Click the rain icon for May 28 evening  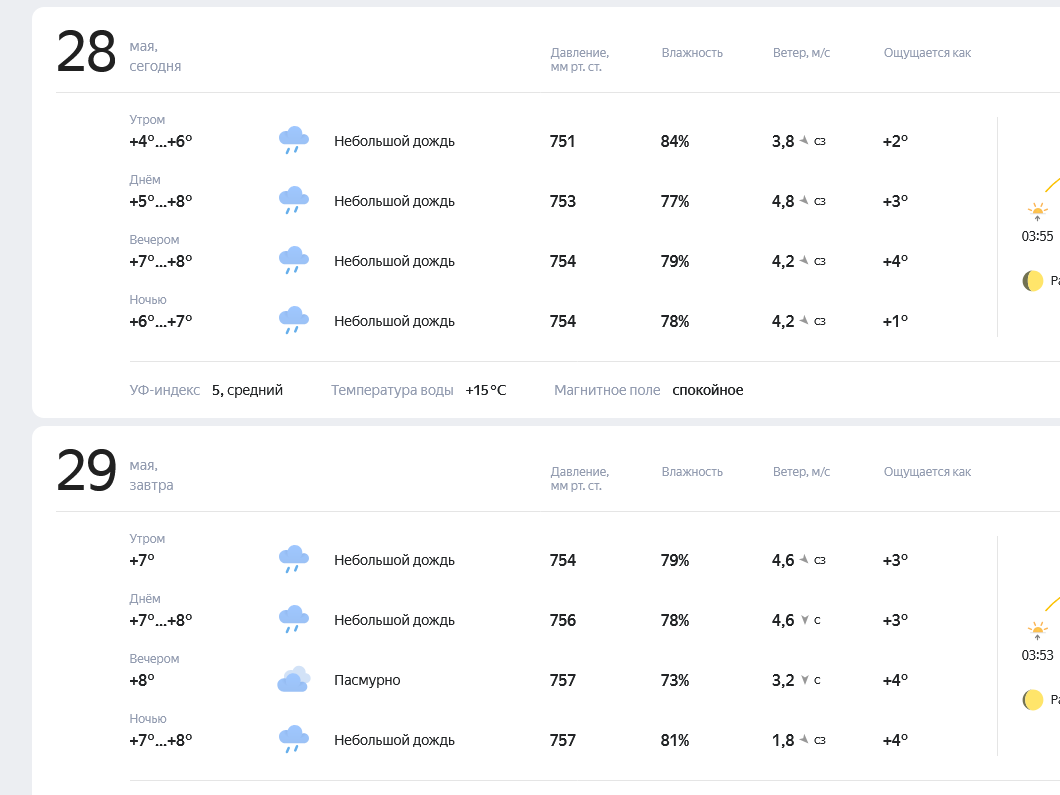[x=293, y=261]
